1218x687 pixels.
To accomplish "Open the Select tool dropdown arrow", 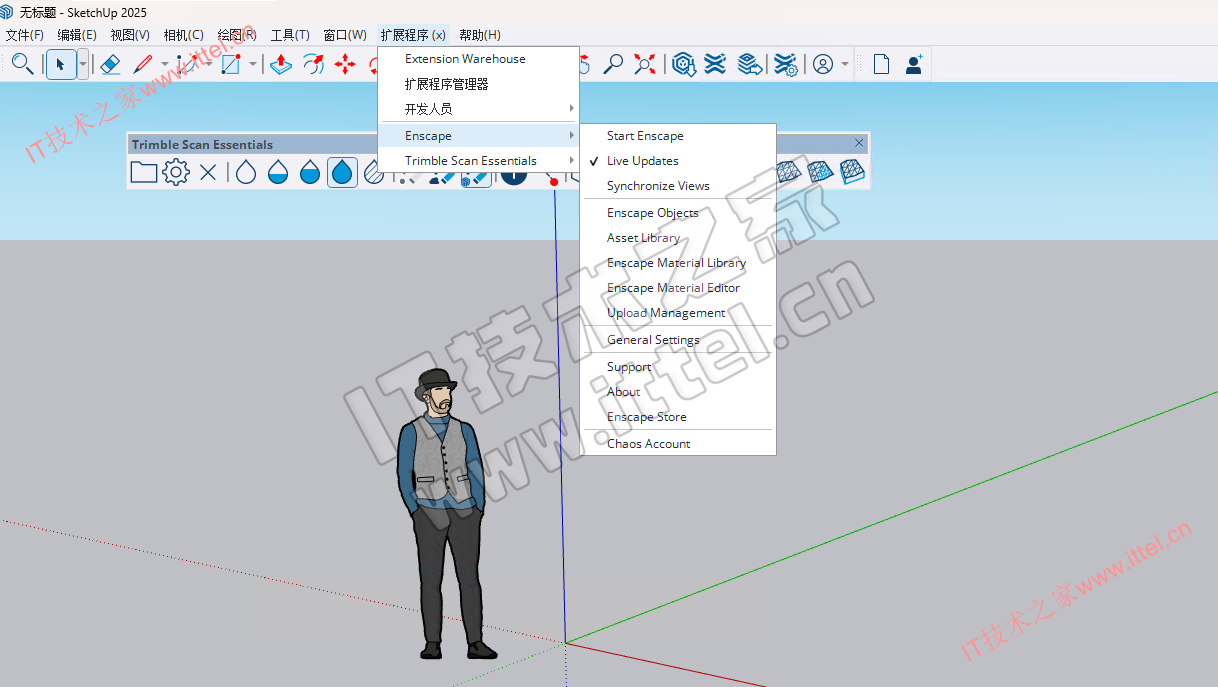I will point(82,65).
